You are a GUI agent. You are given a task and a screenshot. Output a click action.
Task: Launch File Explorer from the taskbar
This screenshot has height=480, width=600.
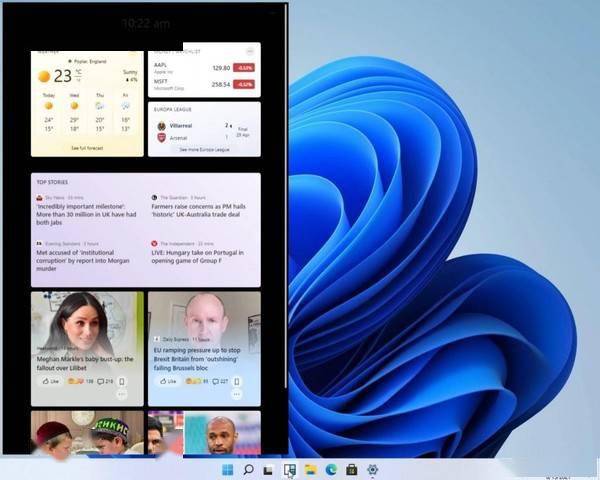click(310, 470)
